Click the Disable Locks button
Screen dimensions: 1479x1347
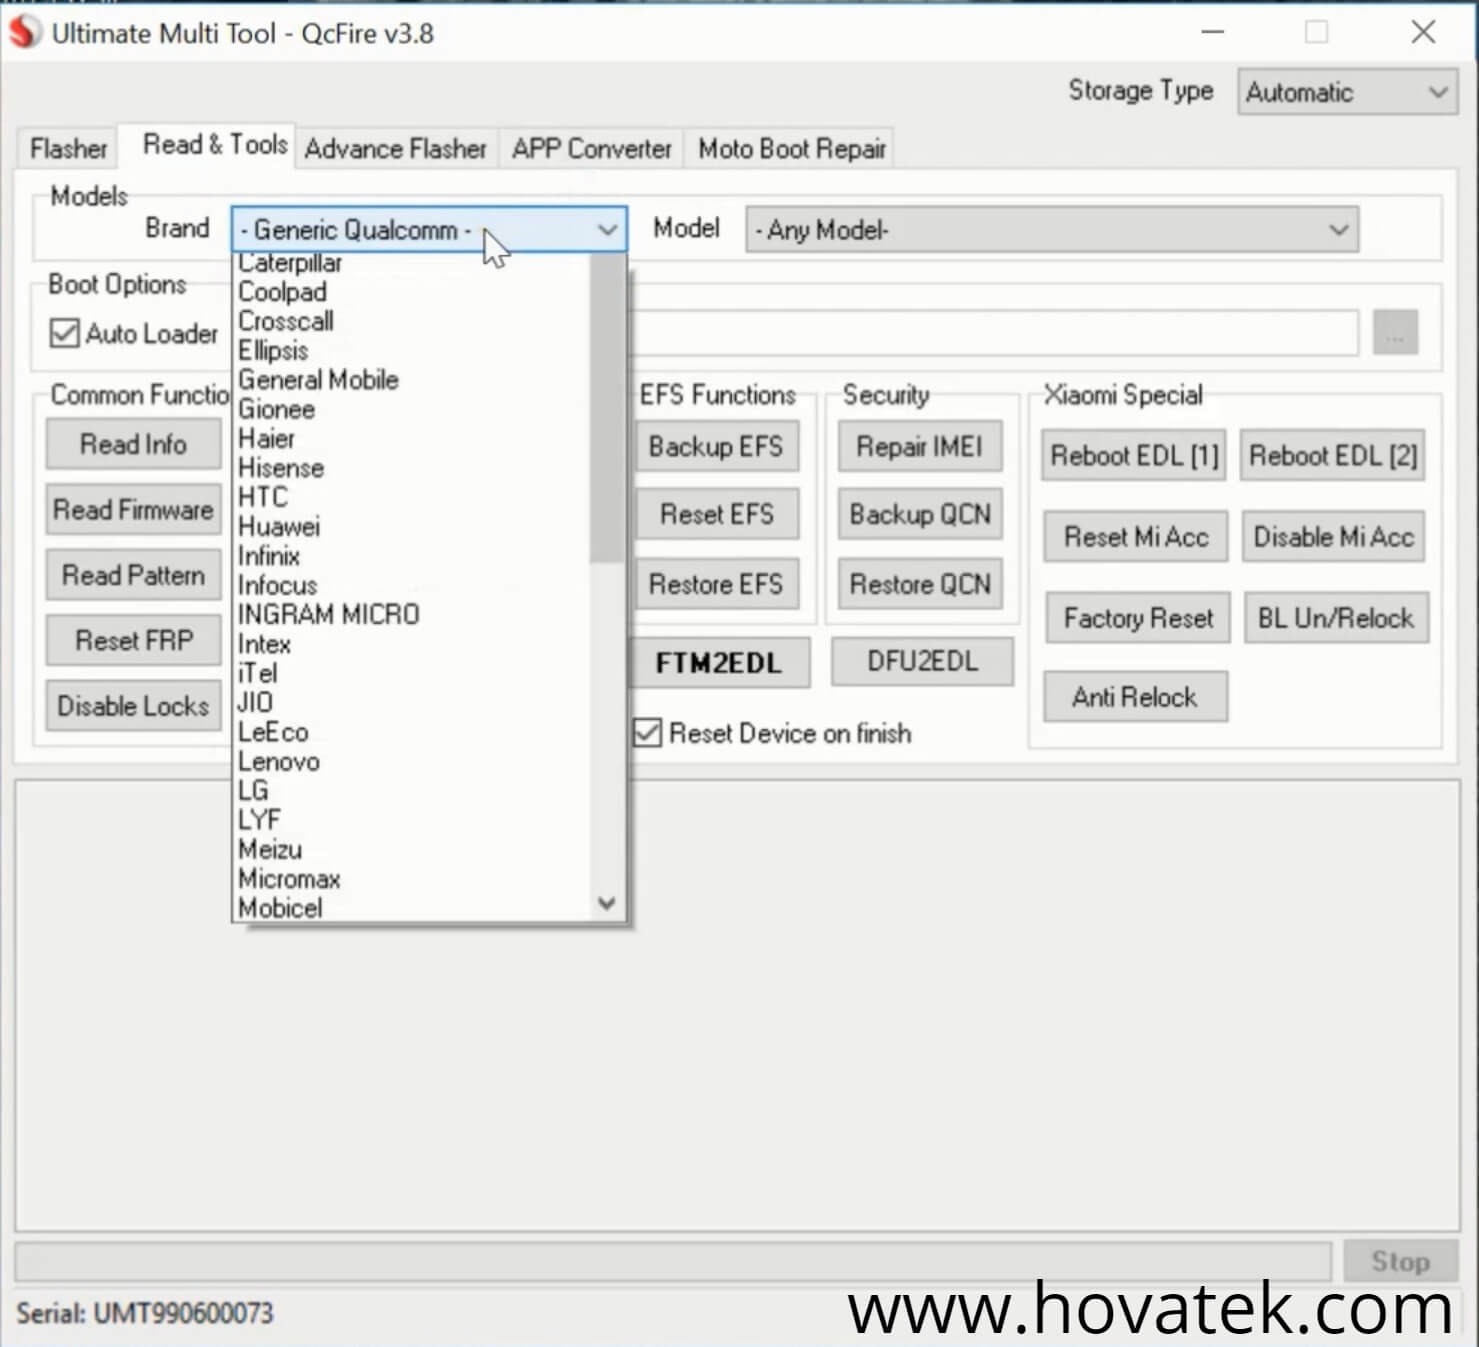(x=133, y=706)
